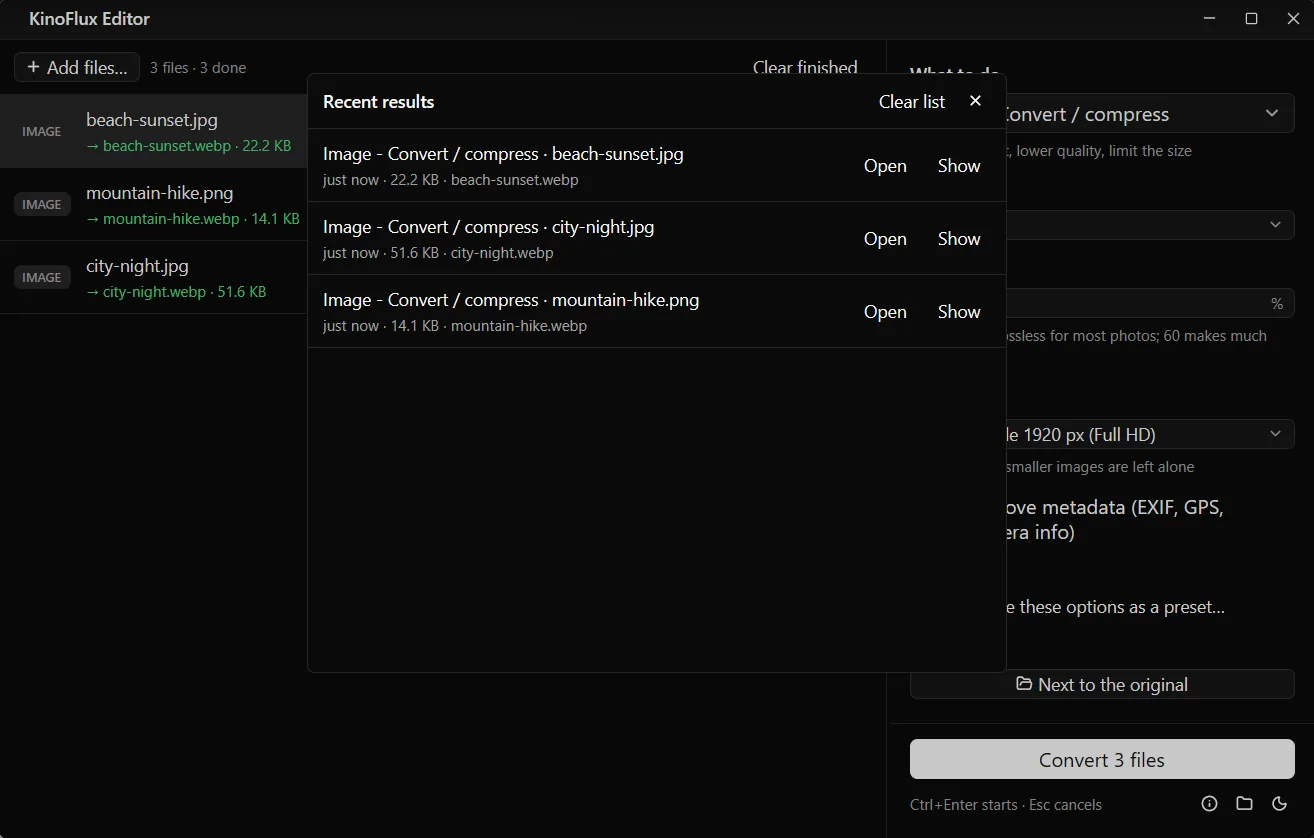The image size is (1314, 838).
Task: Click the just now · 51.6 KB result detail
Action: (x=438, y=253)
